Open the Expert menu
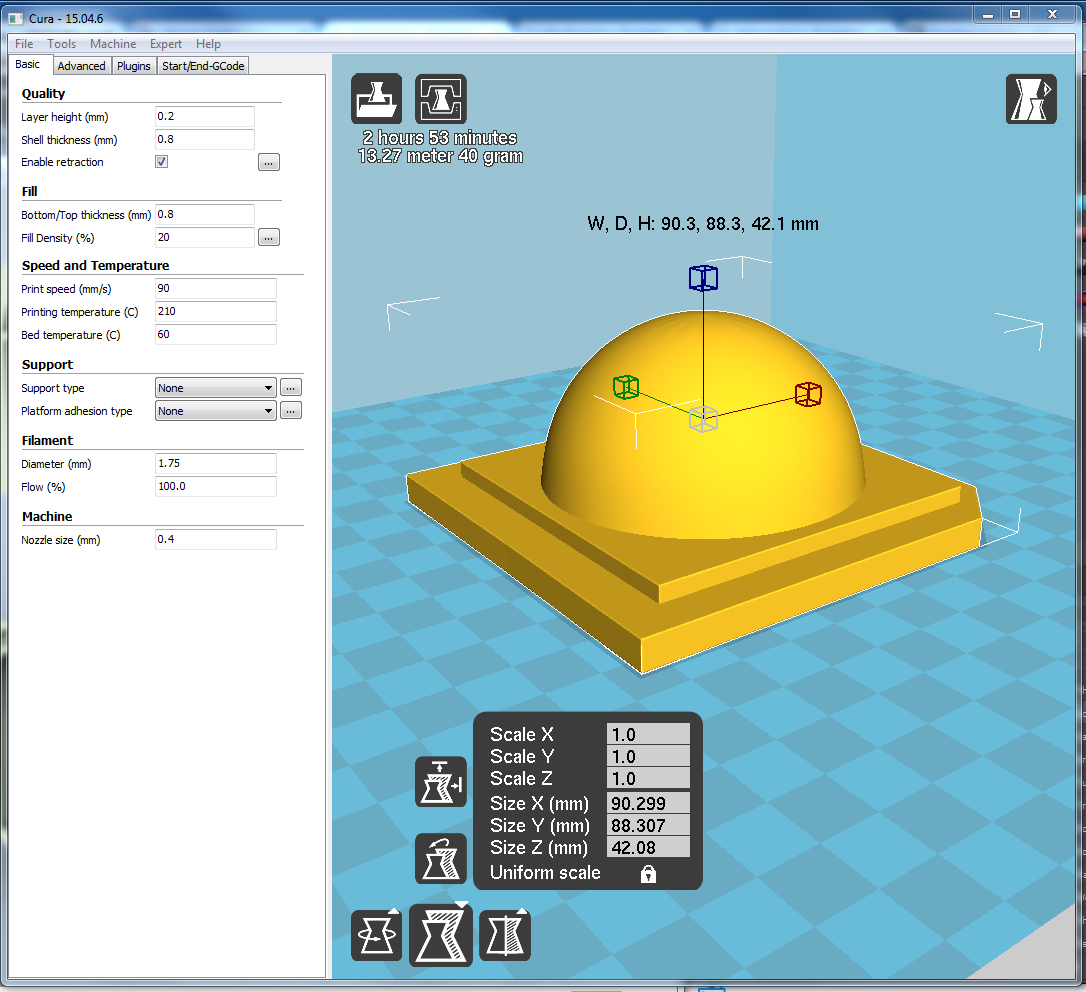This screenshot has width=1086, height=992. (x=166, y=44)
